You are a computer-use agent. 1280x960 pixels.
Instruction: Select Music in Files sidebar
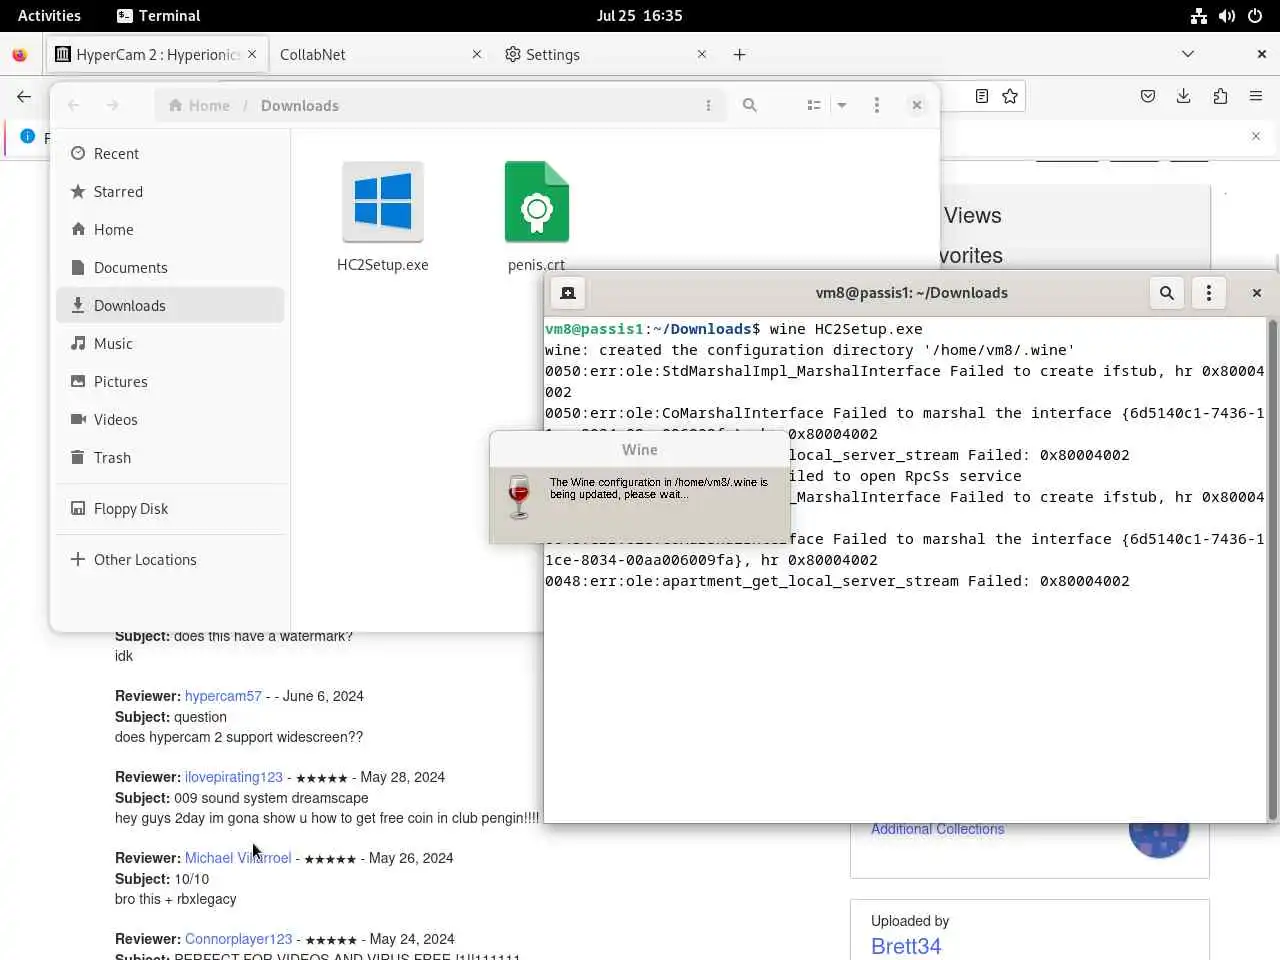pyautogui.click(x=170, y=344)
